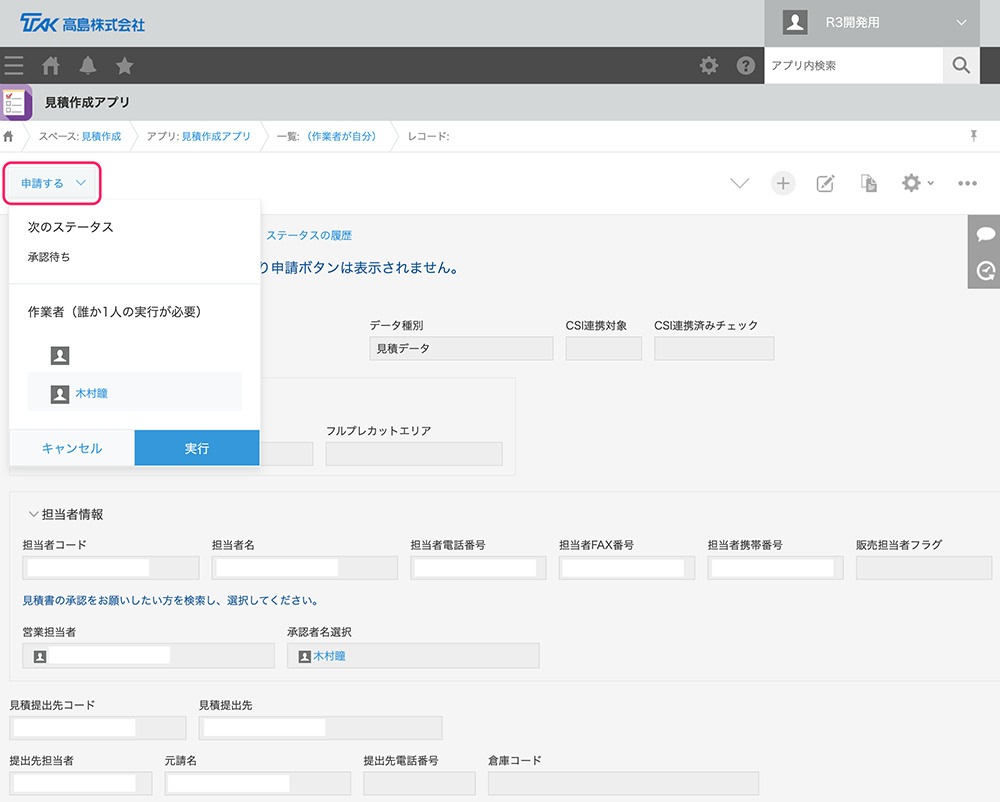This screenshot has height=802, width=1000.
Task: Click the 見積提出先 field
Action: [320, 728]
